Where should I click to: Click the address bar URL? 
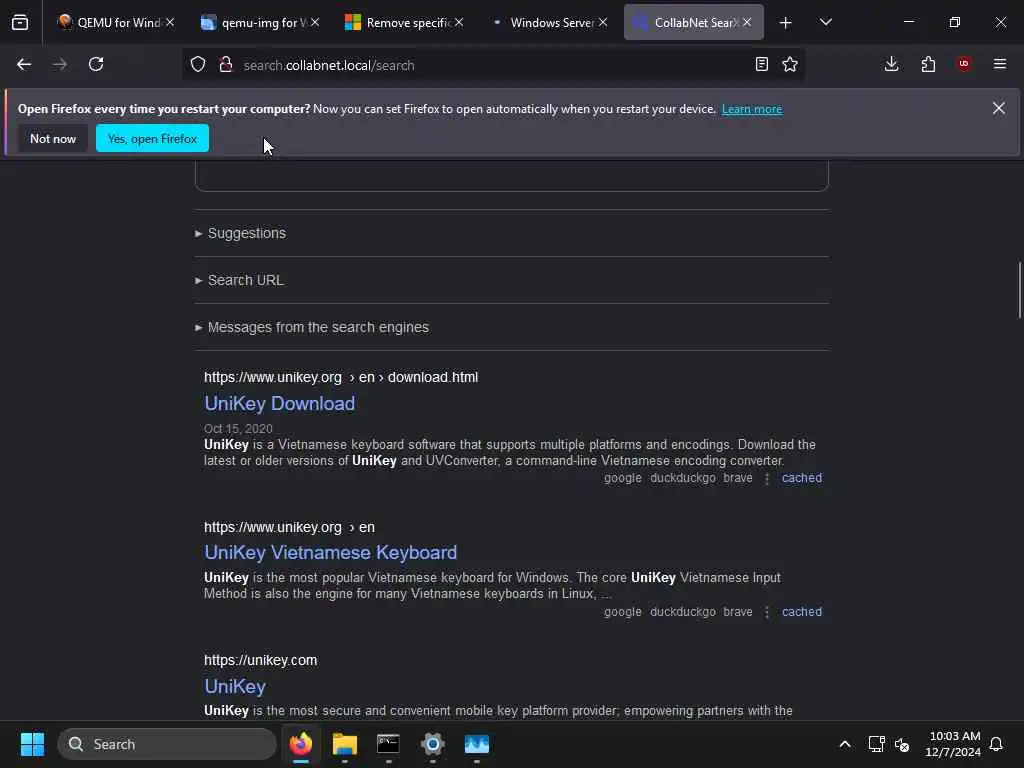pos(328,65)
